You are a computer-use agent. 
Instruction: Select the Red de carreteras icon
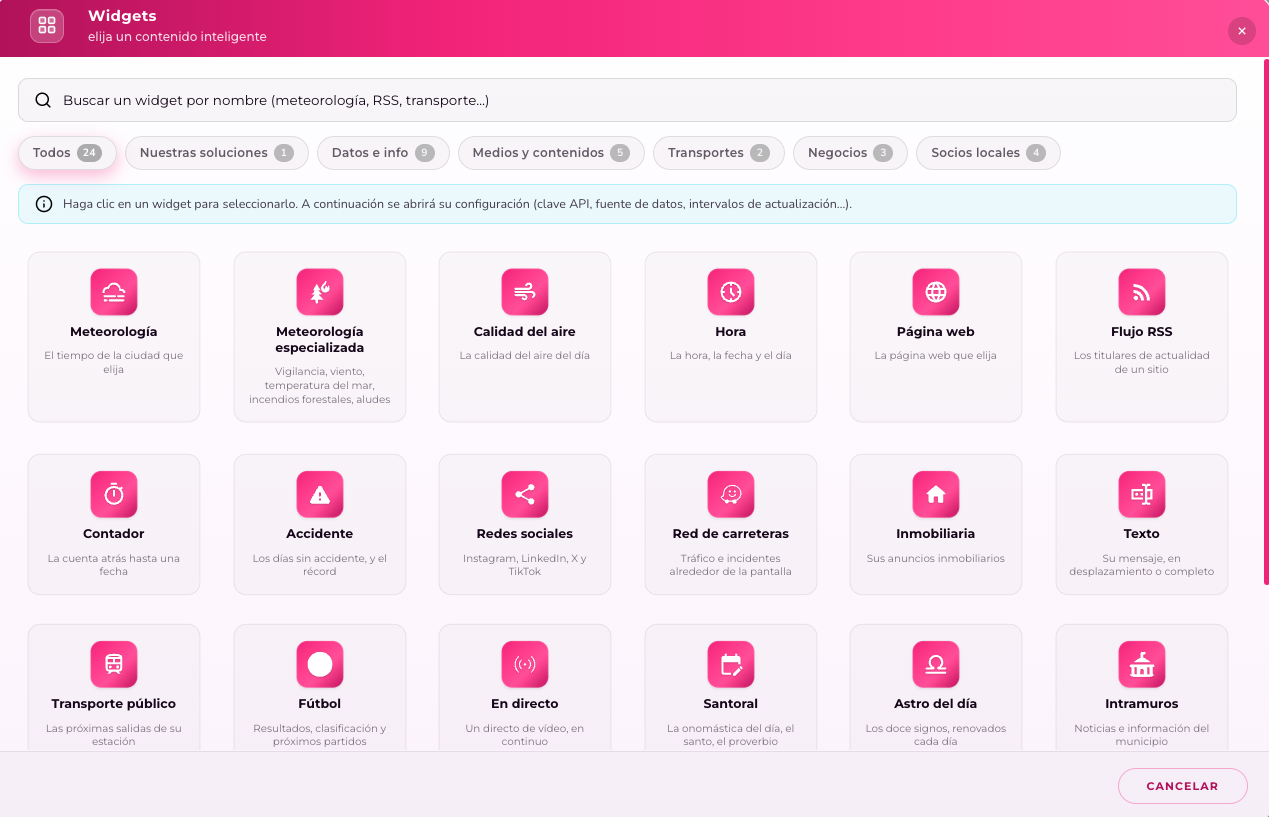pyautogui.click(x=731, y=494)
